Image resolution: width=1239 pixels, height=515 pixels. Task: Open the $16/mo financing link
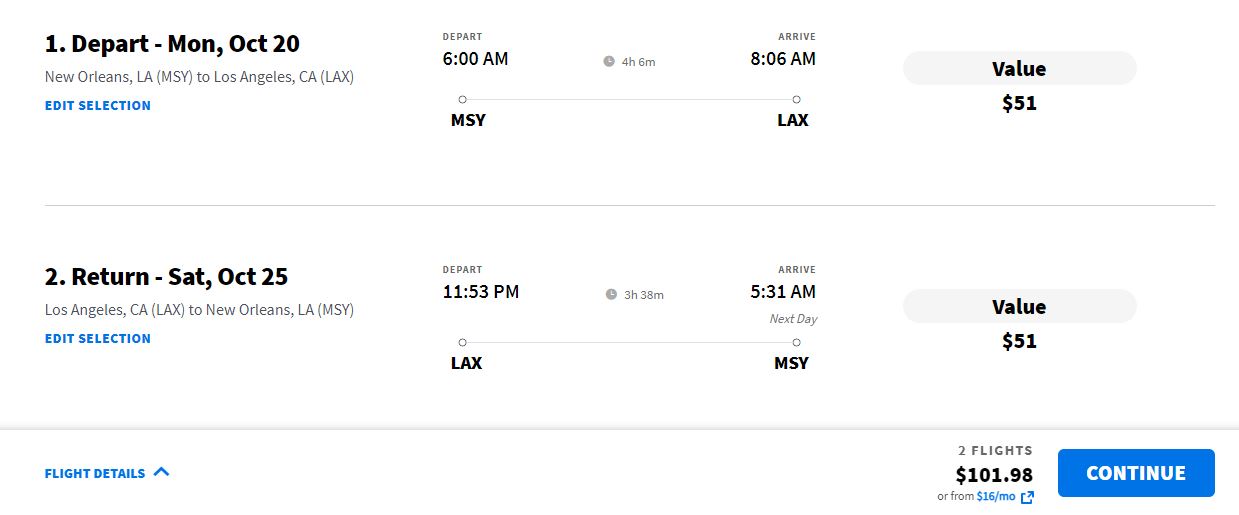tap(996, 496)
